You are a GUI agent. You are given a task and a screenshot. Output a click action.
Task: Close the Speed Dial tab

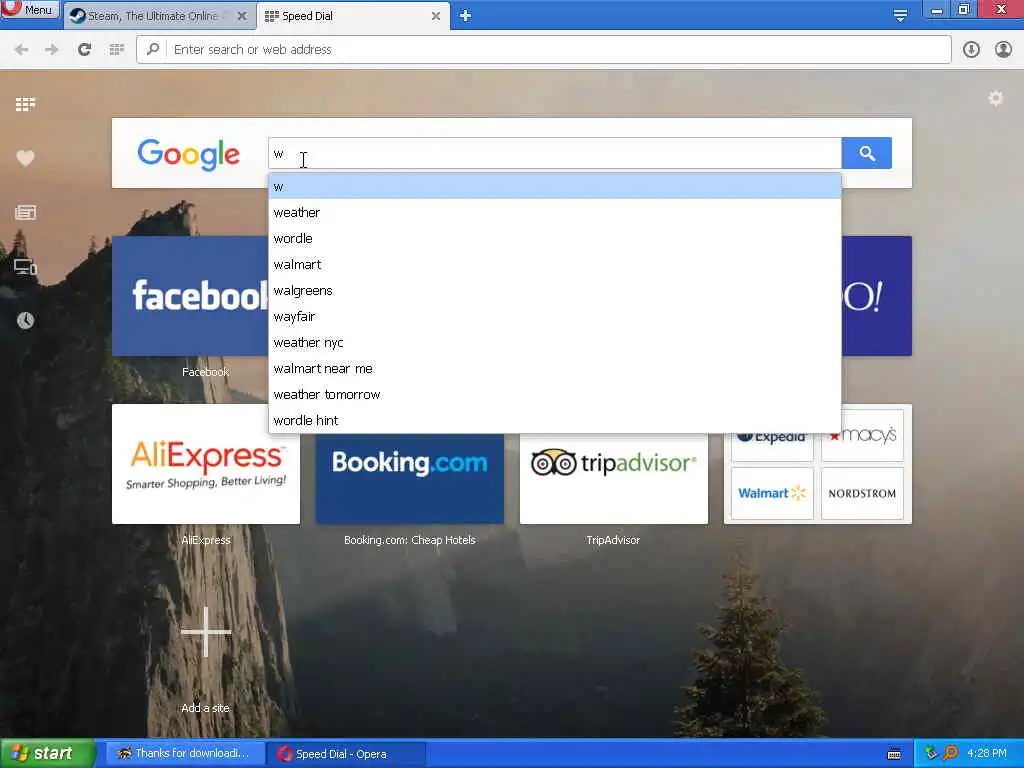(436, 16)
